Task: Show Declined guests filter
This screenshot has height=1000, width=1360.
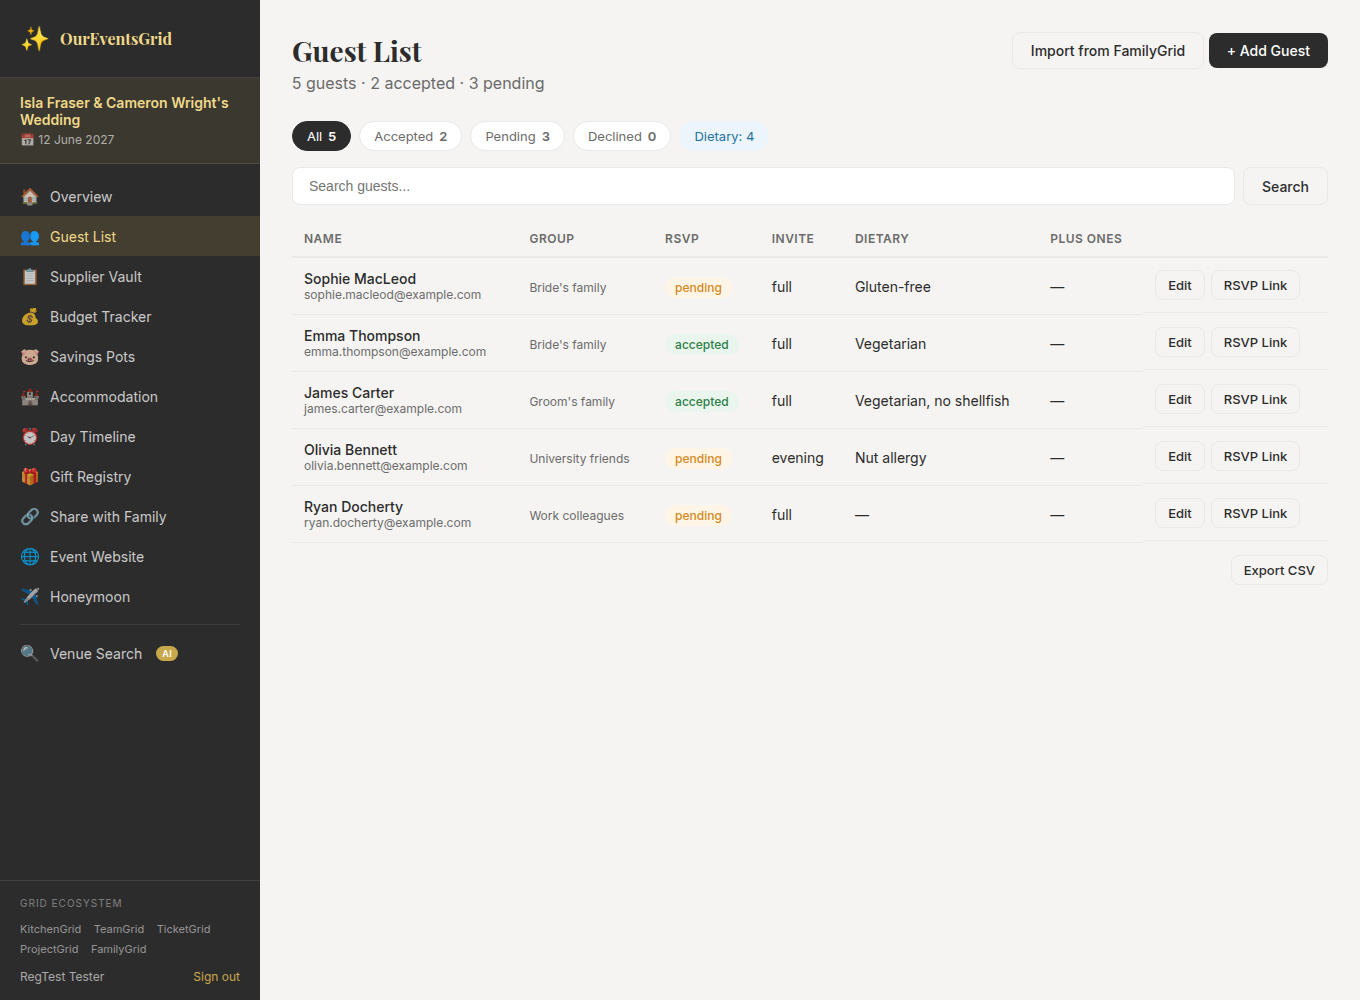Action: [x=622, y=136]
